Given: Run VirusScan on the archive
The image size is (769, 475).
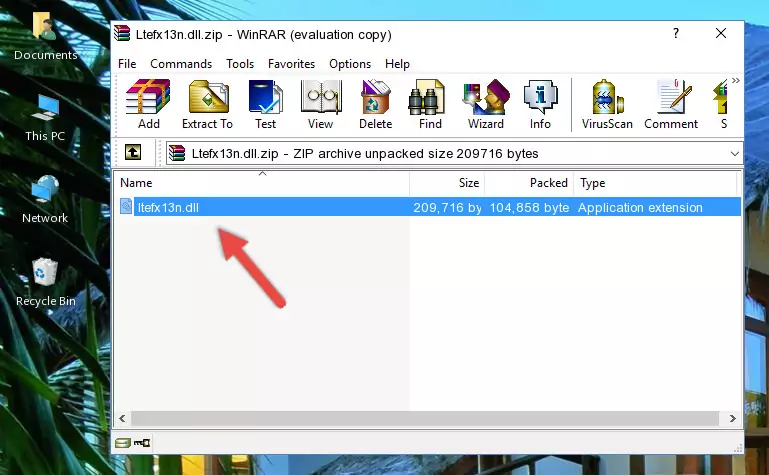Looking at the screenshot, I should click(x=607, y=104).
